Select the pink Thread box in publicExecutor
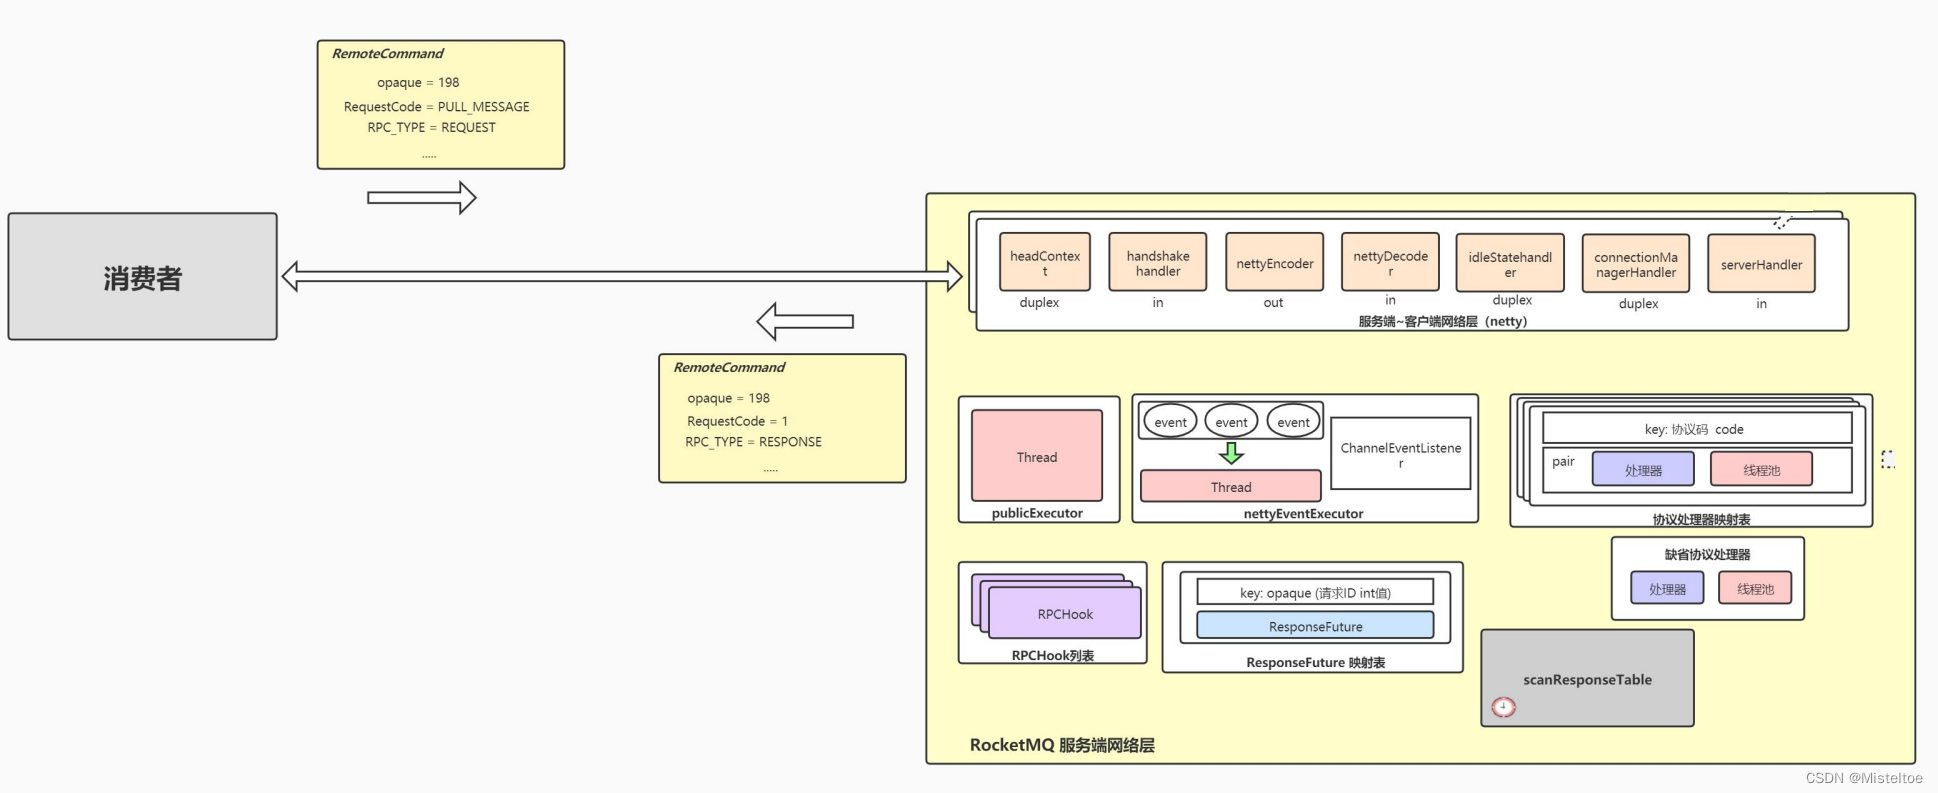Viewport: 1938px width, 793px height. click(x=1037, y=456)
